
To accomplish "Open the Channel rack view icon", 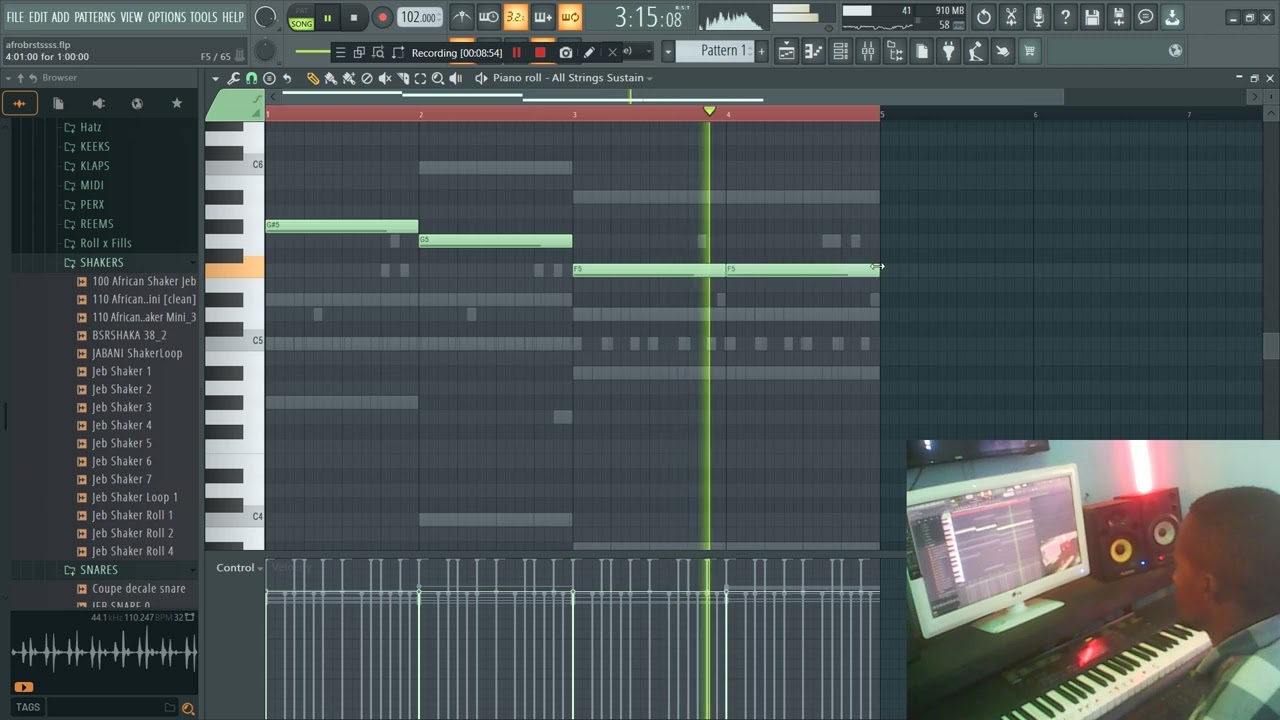I will (841, 51).
